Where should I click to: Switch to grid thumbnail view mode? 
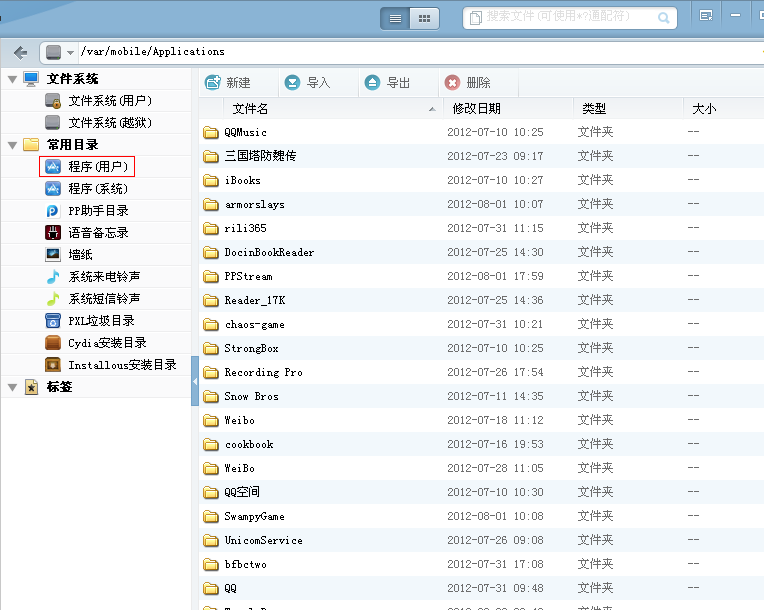coord(424,18)
